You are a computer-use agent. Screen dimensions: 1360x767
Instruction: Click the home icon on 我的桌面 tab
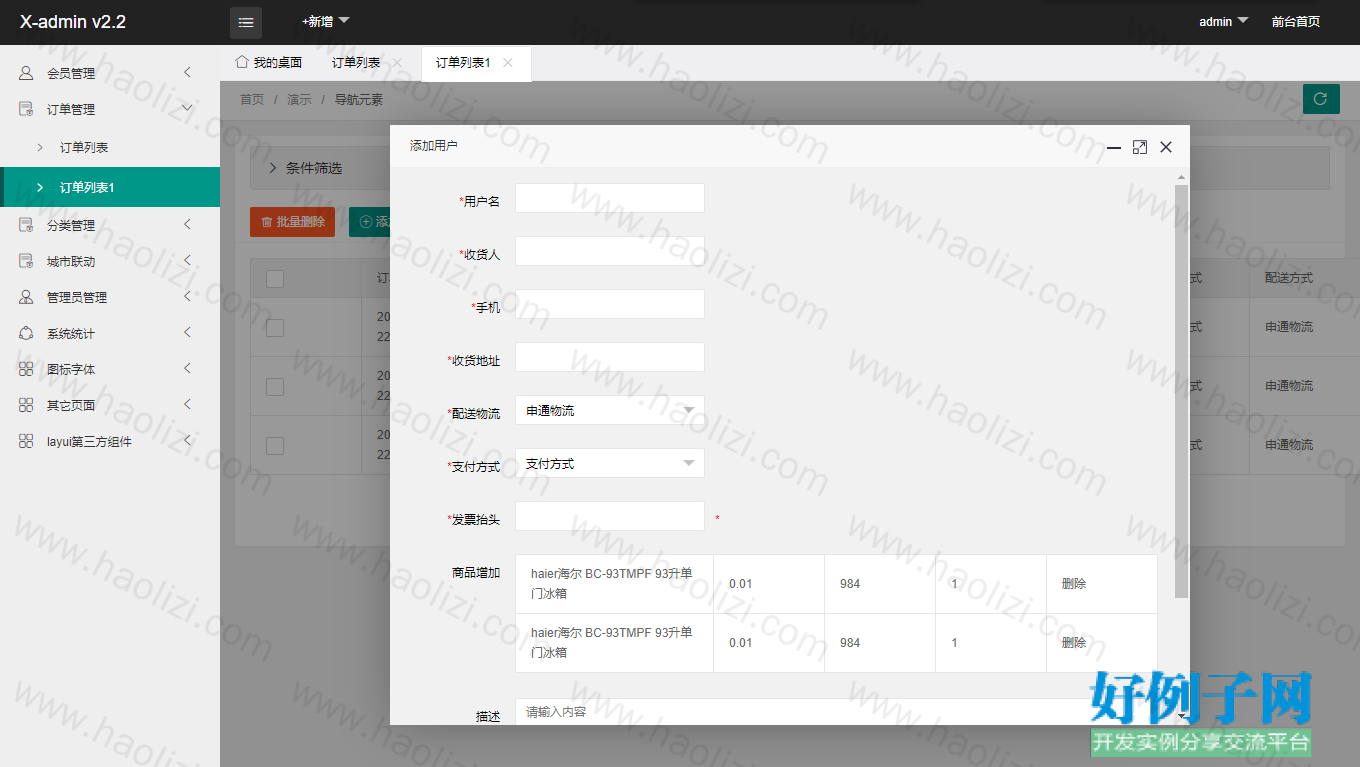click(241, 62)
